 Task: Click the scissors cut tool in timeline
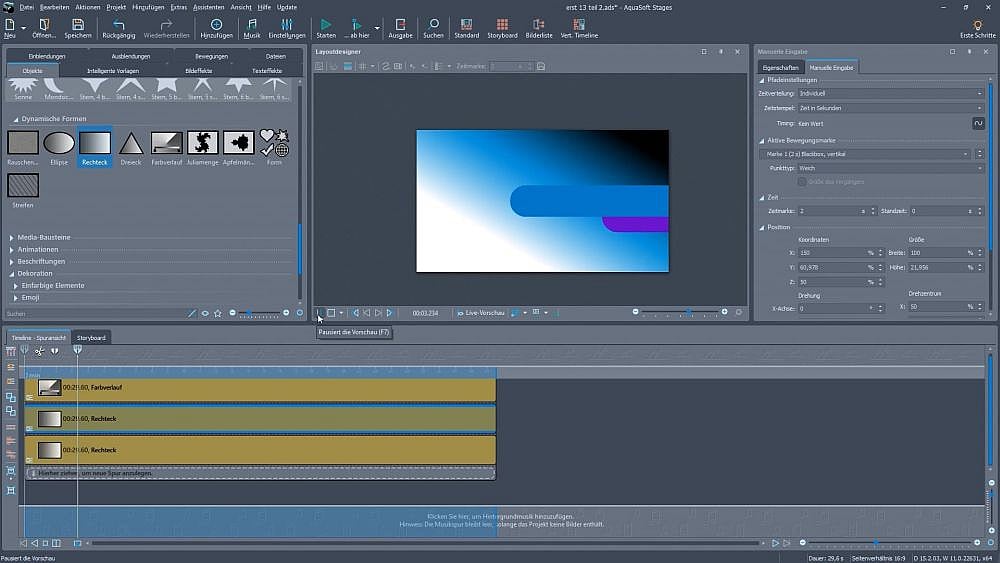pos(39,351)
